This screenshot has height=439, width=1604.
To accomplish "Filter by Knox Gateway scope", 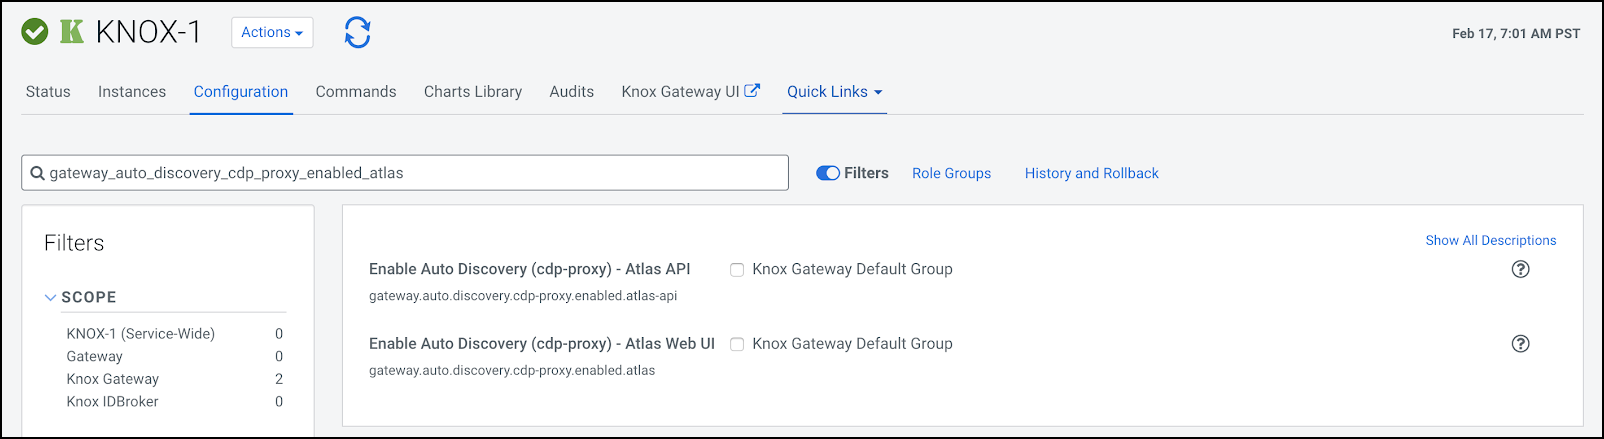I will 113,379.
